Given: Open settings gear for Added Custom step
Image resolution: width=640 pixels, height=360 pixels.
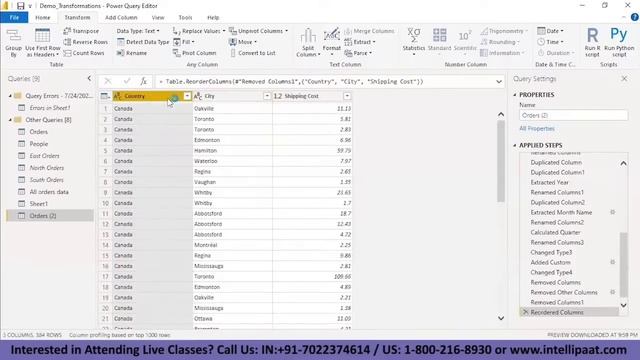Looking at the screenshot, I should pos(613,262).
